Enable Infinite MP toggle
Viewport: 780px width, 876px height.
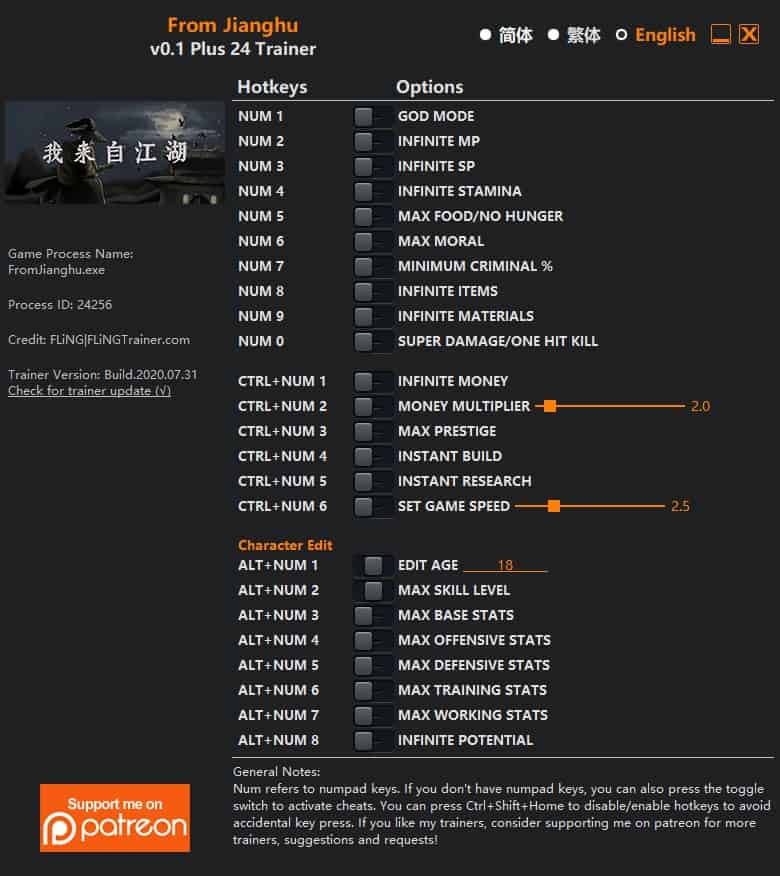[373, 141]
